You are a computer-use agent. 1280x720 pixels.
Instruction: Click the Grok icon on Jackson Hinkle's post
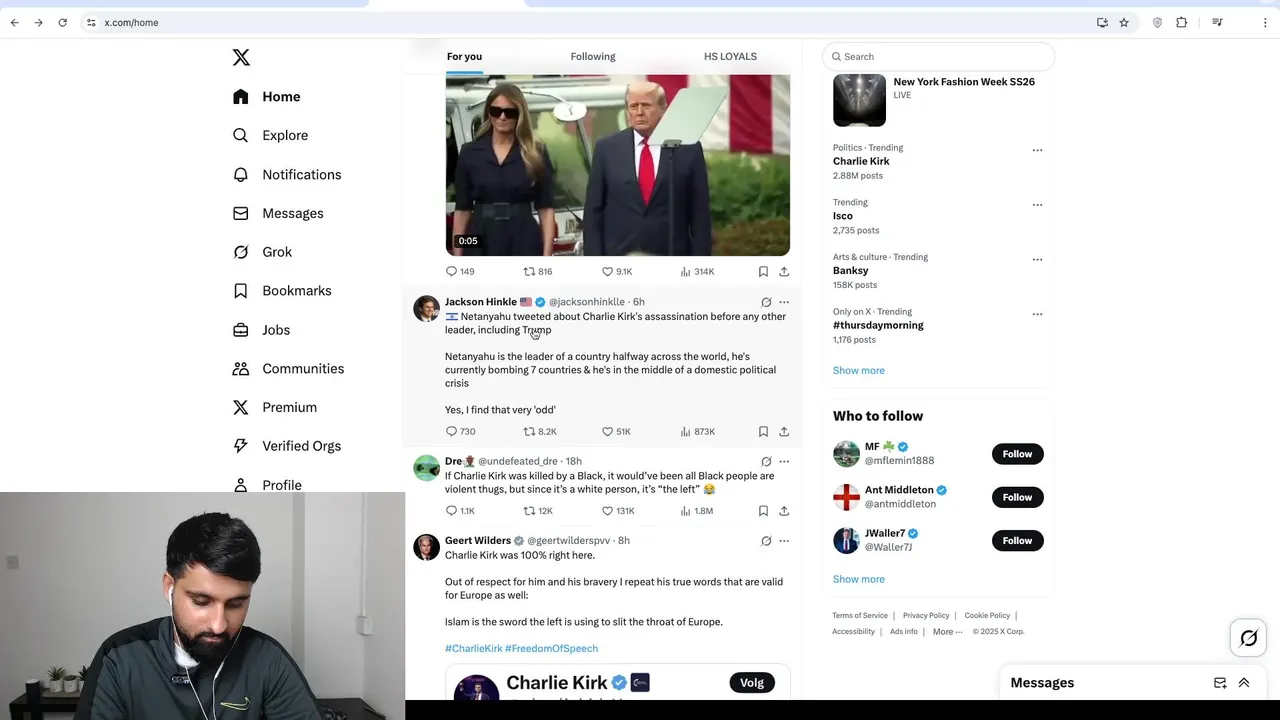coord(766,302)
